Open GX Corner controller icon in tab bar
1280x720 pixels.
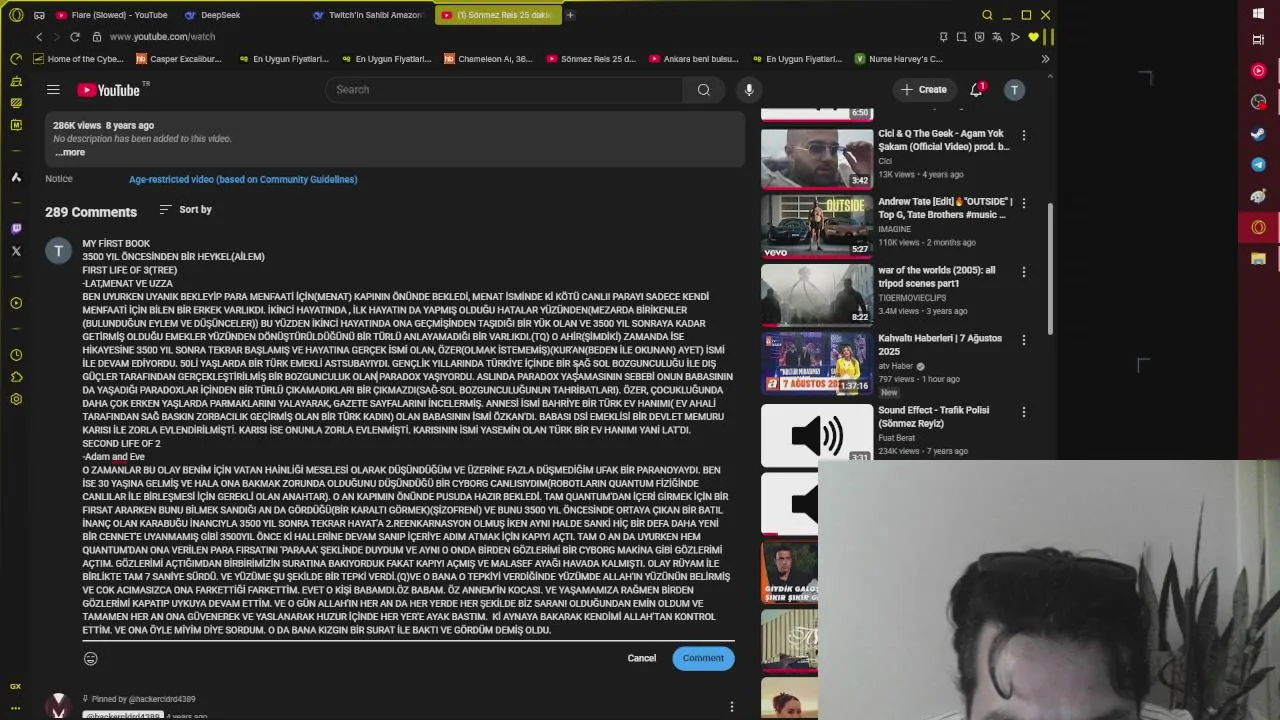(39, 15)
